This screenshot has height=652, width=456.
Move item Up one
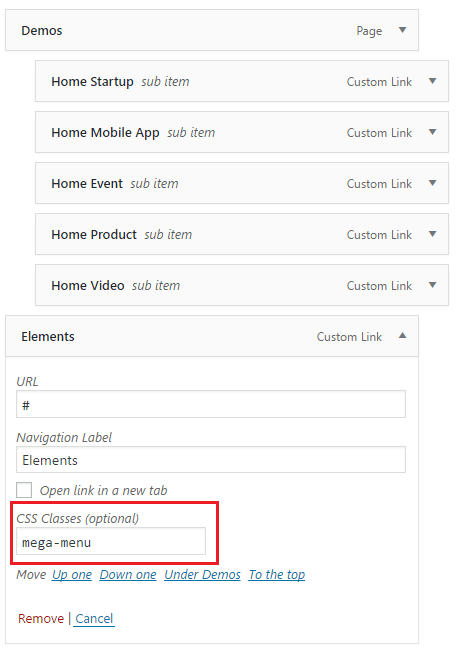click(x=72, y=575)
